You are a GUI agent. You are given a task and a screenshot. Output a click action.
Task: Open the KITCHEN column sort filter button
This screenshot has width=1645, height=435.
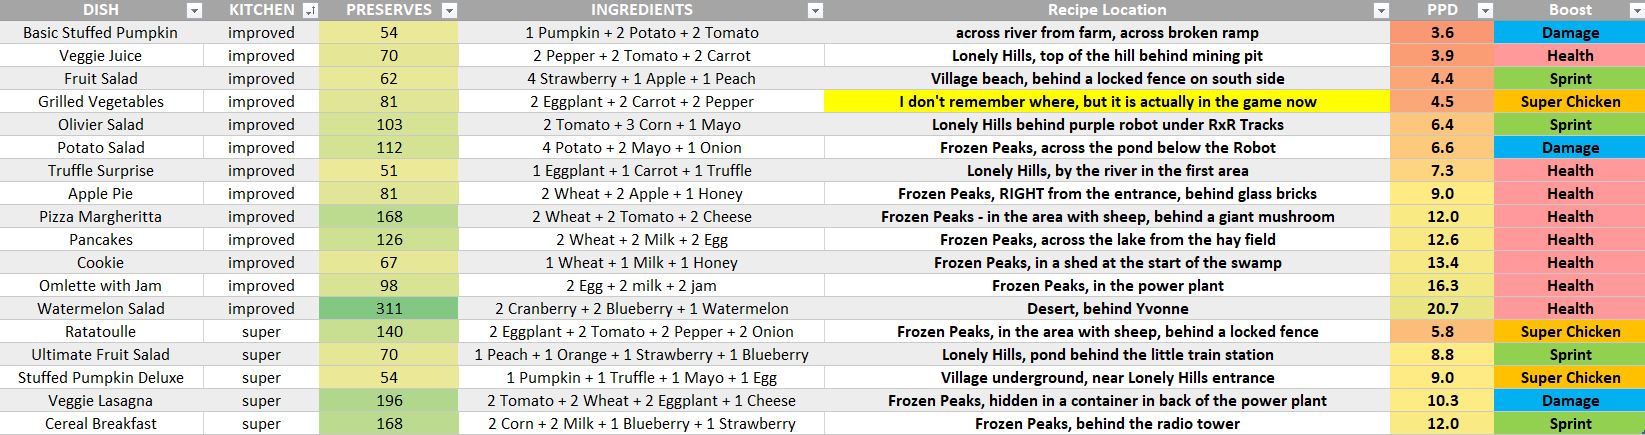click(x=309, y=11)
